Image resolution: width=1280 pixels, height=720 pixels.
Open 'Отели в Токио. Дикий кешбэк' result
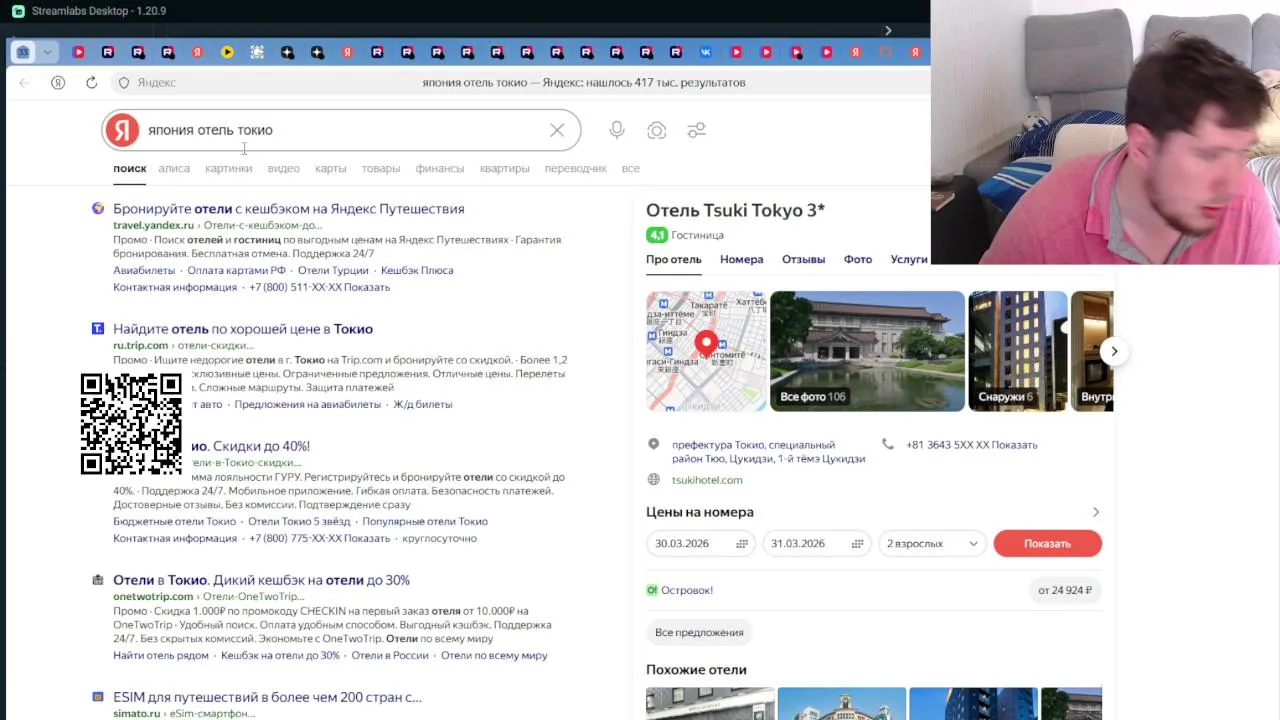click(x=262, y=580)
